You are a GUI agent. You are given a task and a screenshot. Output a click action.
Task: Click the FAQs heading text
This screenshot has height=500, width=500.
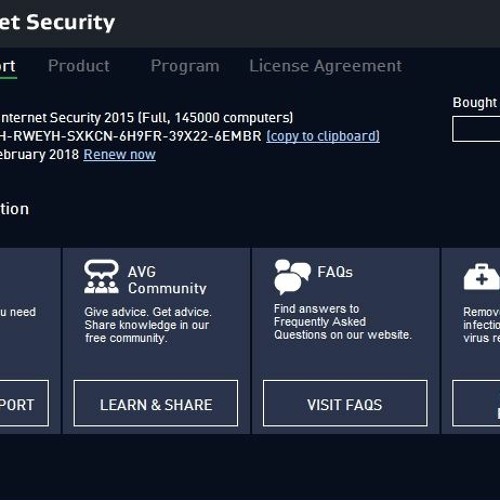(335, 272)
